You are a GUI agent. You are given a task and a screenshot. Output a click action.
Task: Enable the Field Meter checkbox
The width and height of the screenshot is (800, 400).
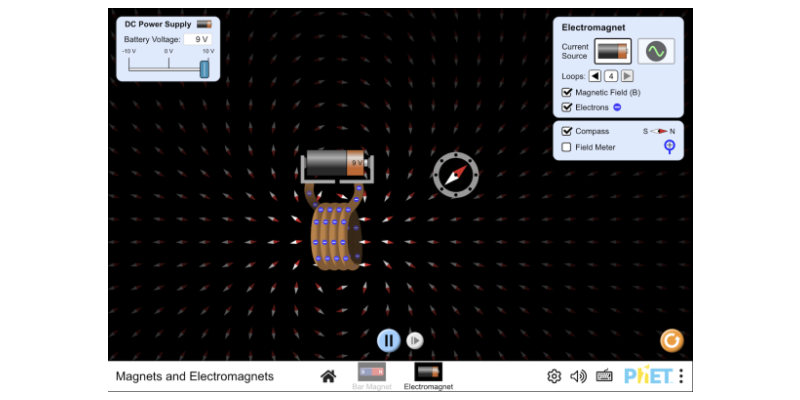pos(568,147)
